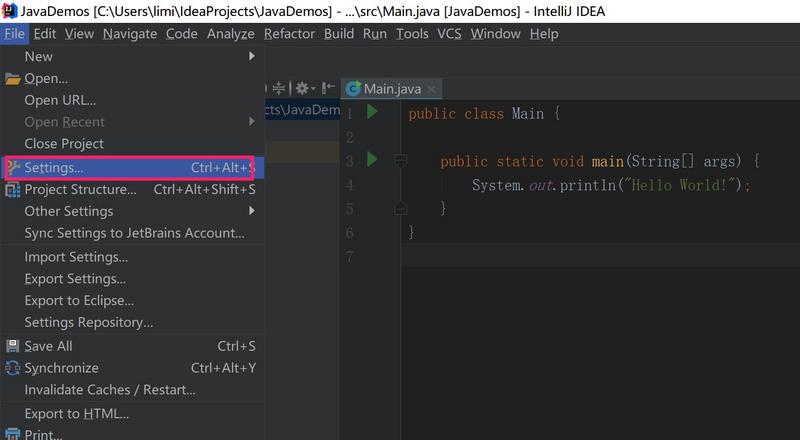800x440 pixels.
Task: Open the File menu
Action: pyautogui.click(x=14, y=34)
